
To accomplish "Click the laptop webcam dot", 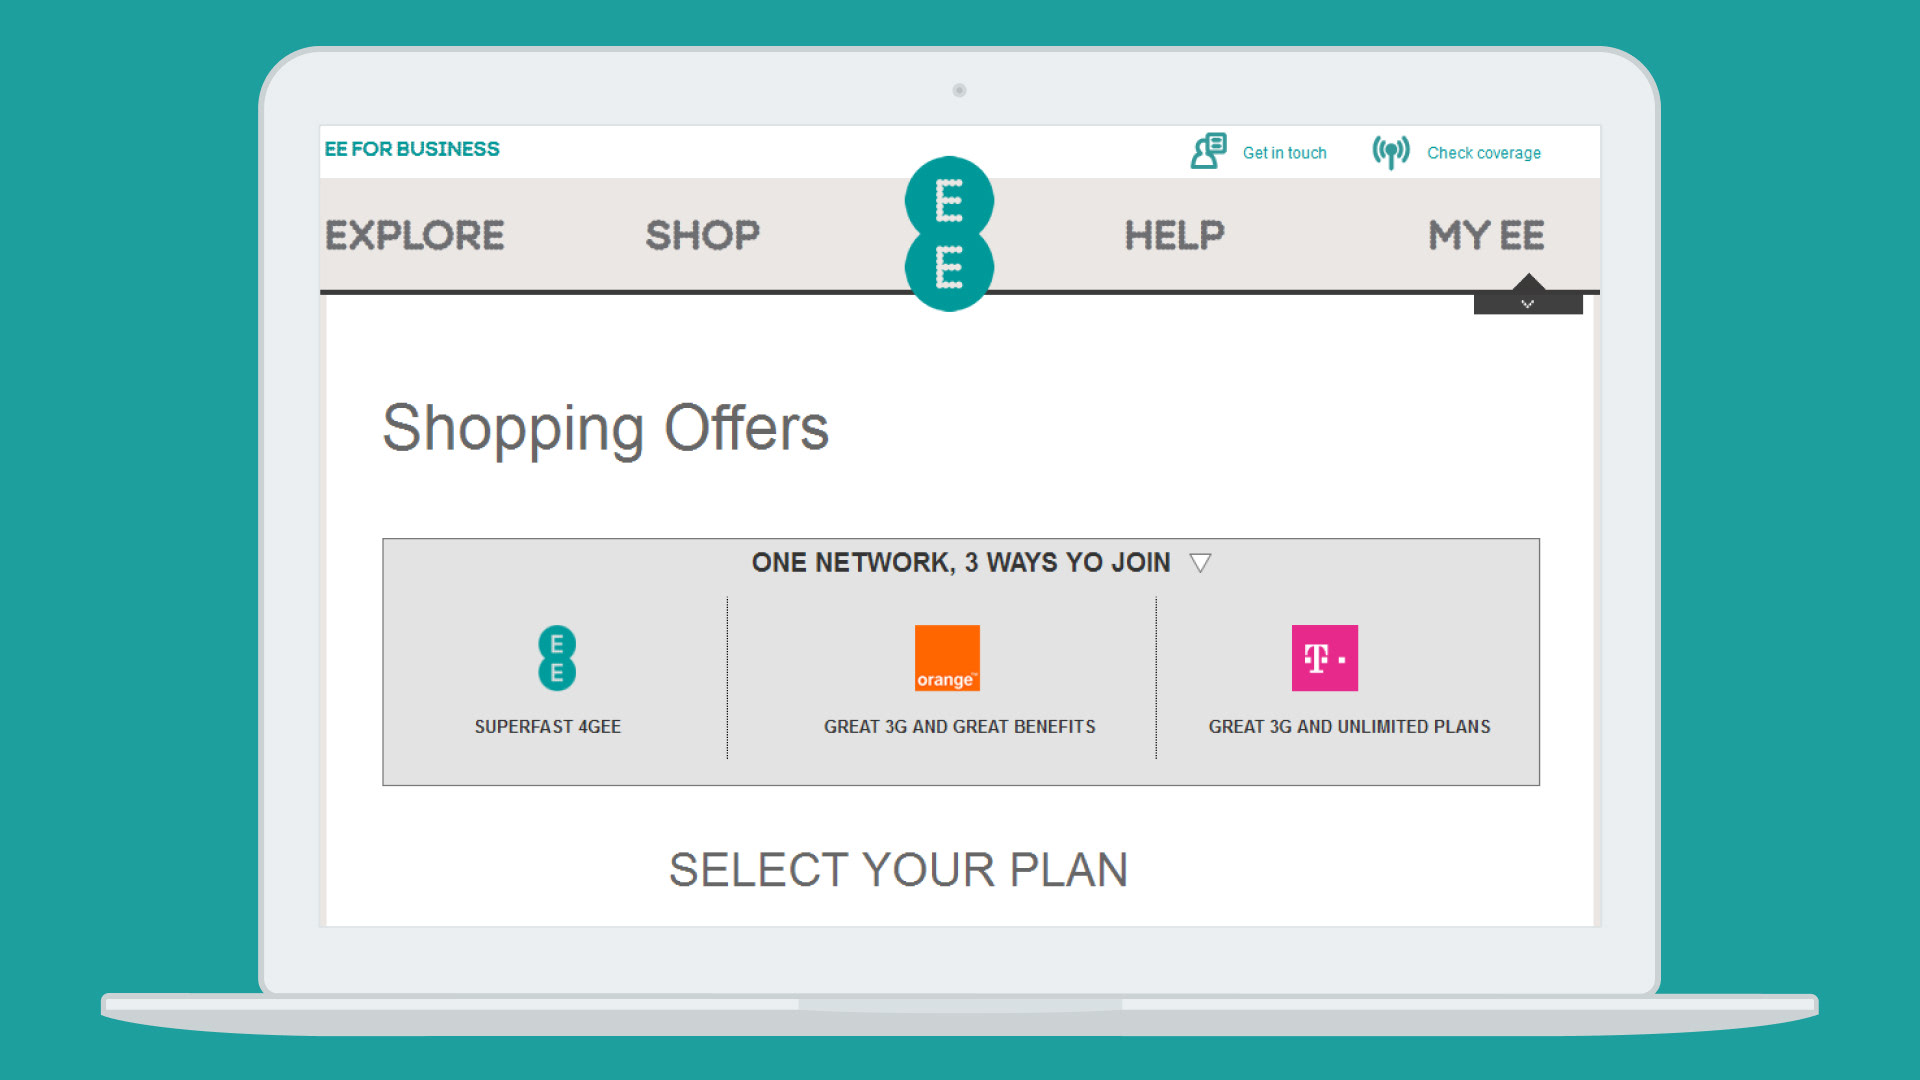I will (x=959, y=90).
